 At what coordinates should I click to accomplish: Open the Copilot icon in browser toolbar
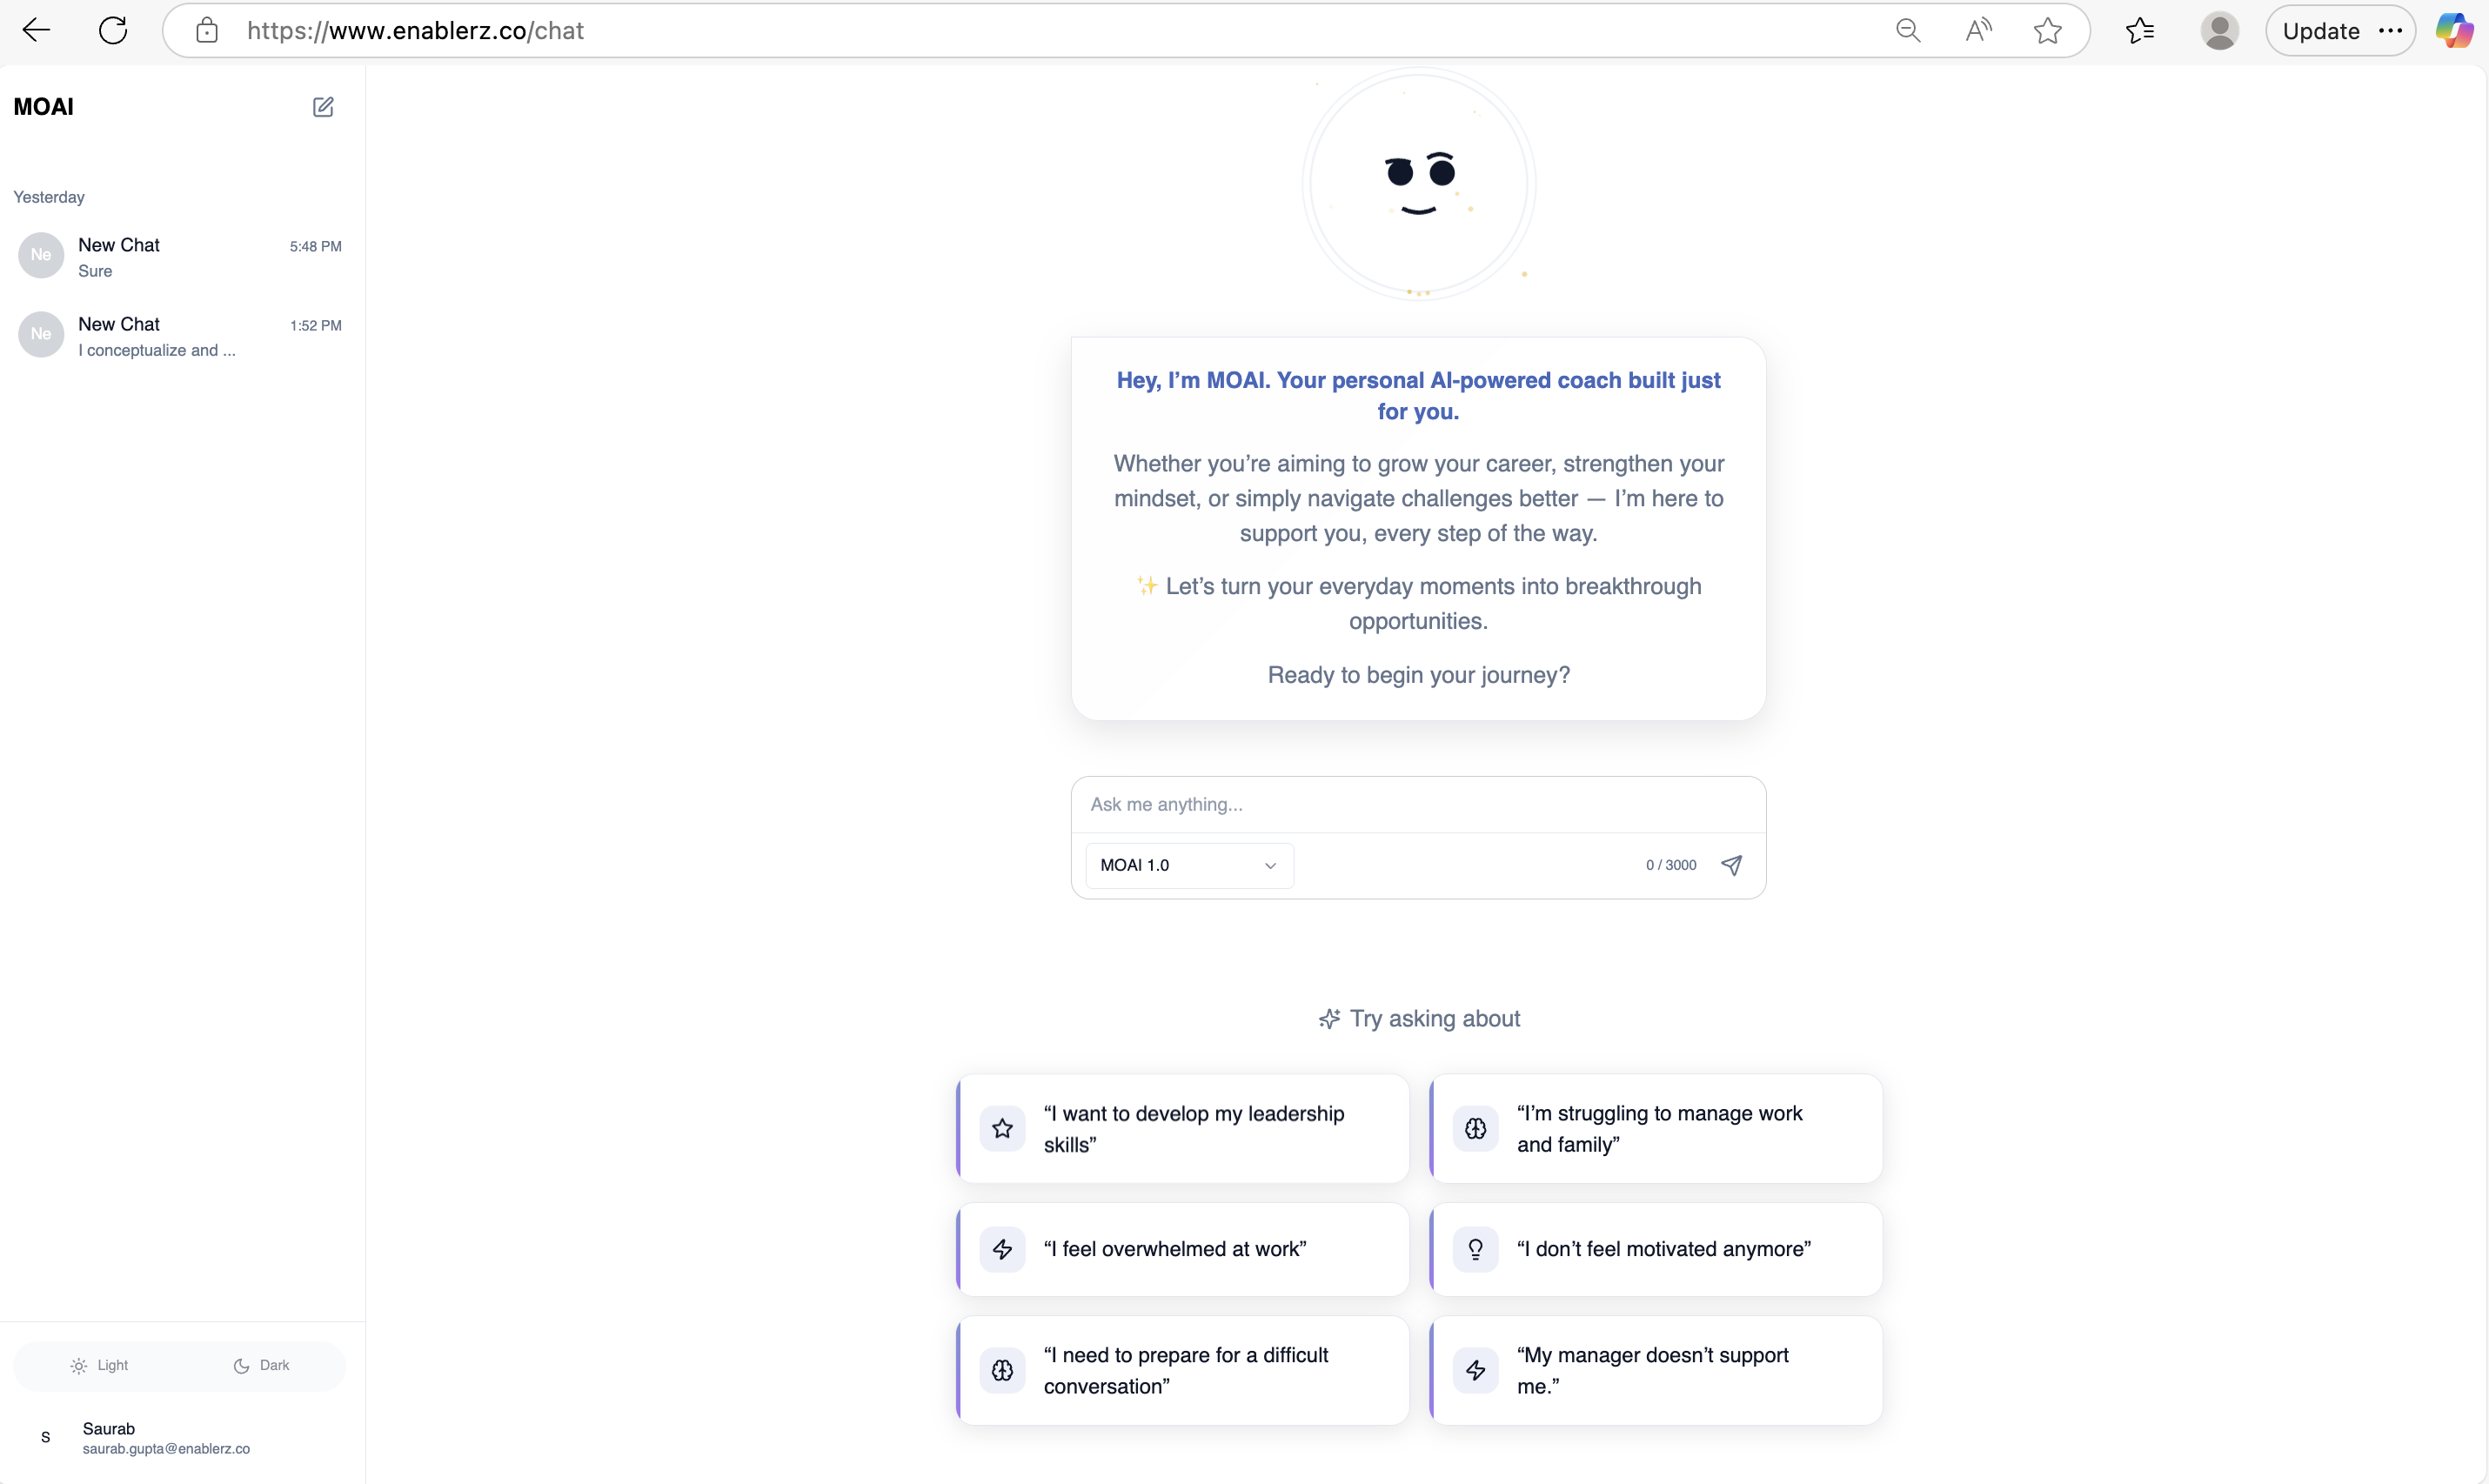click(2454, 31)
